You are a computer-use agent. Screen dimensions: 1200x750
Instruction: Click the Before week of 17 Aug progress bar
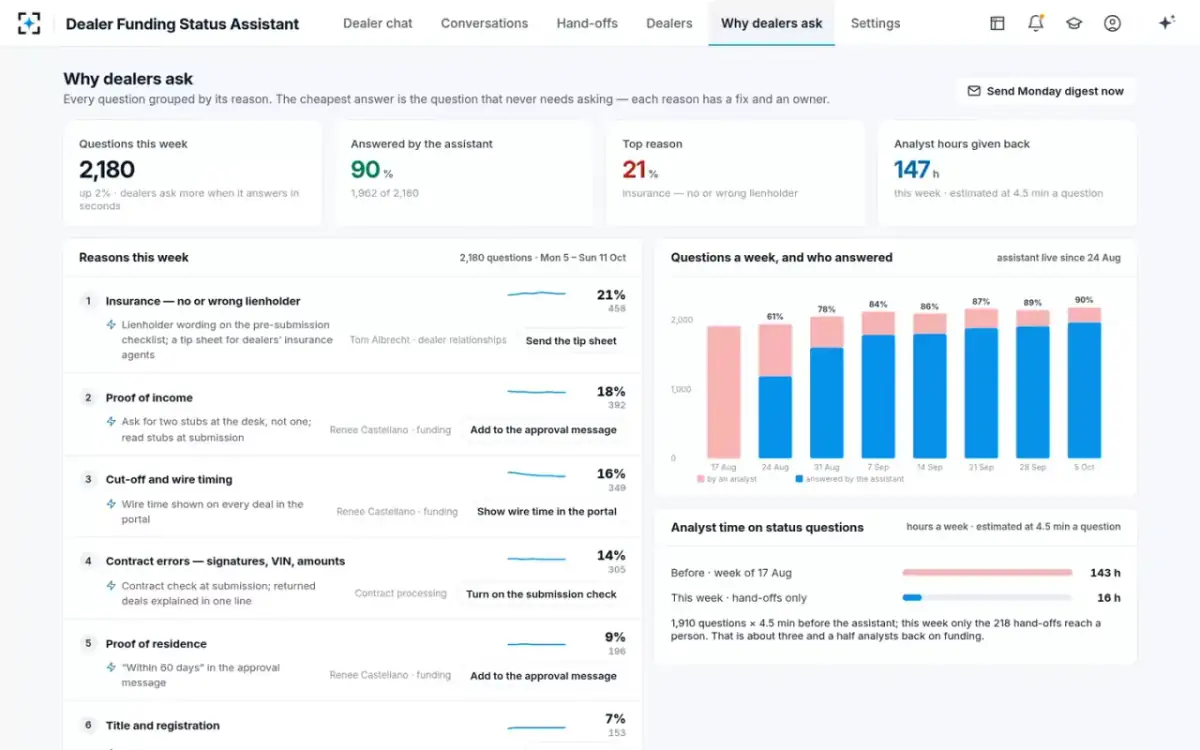point(987,573)
